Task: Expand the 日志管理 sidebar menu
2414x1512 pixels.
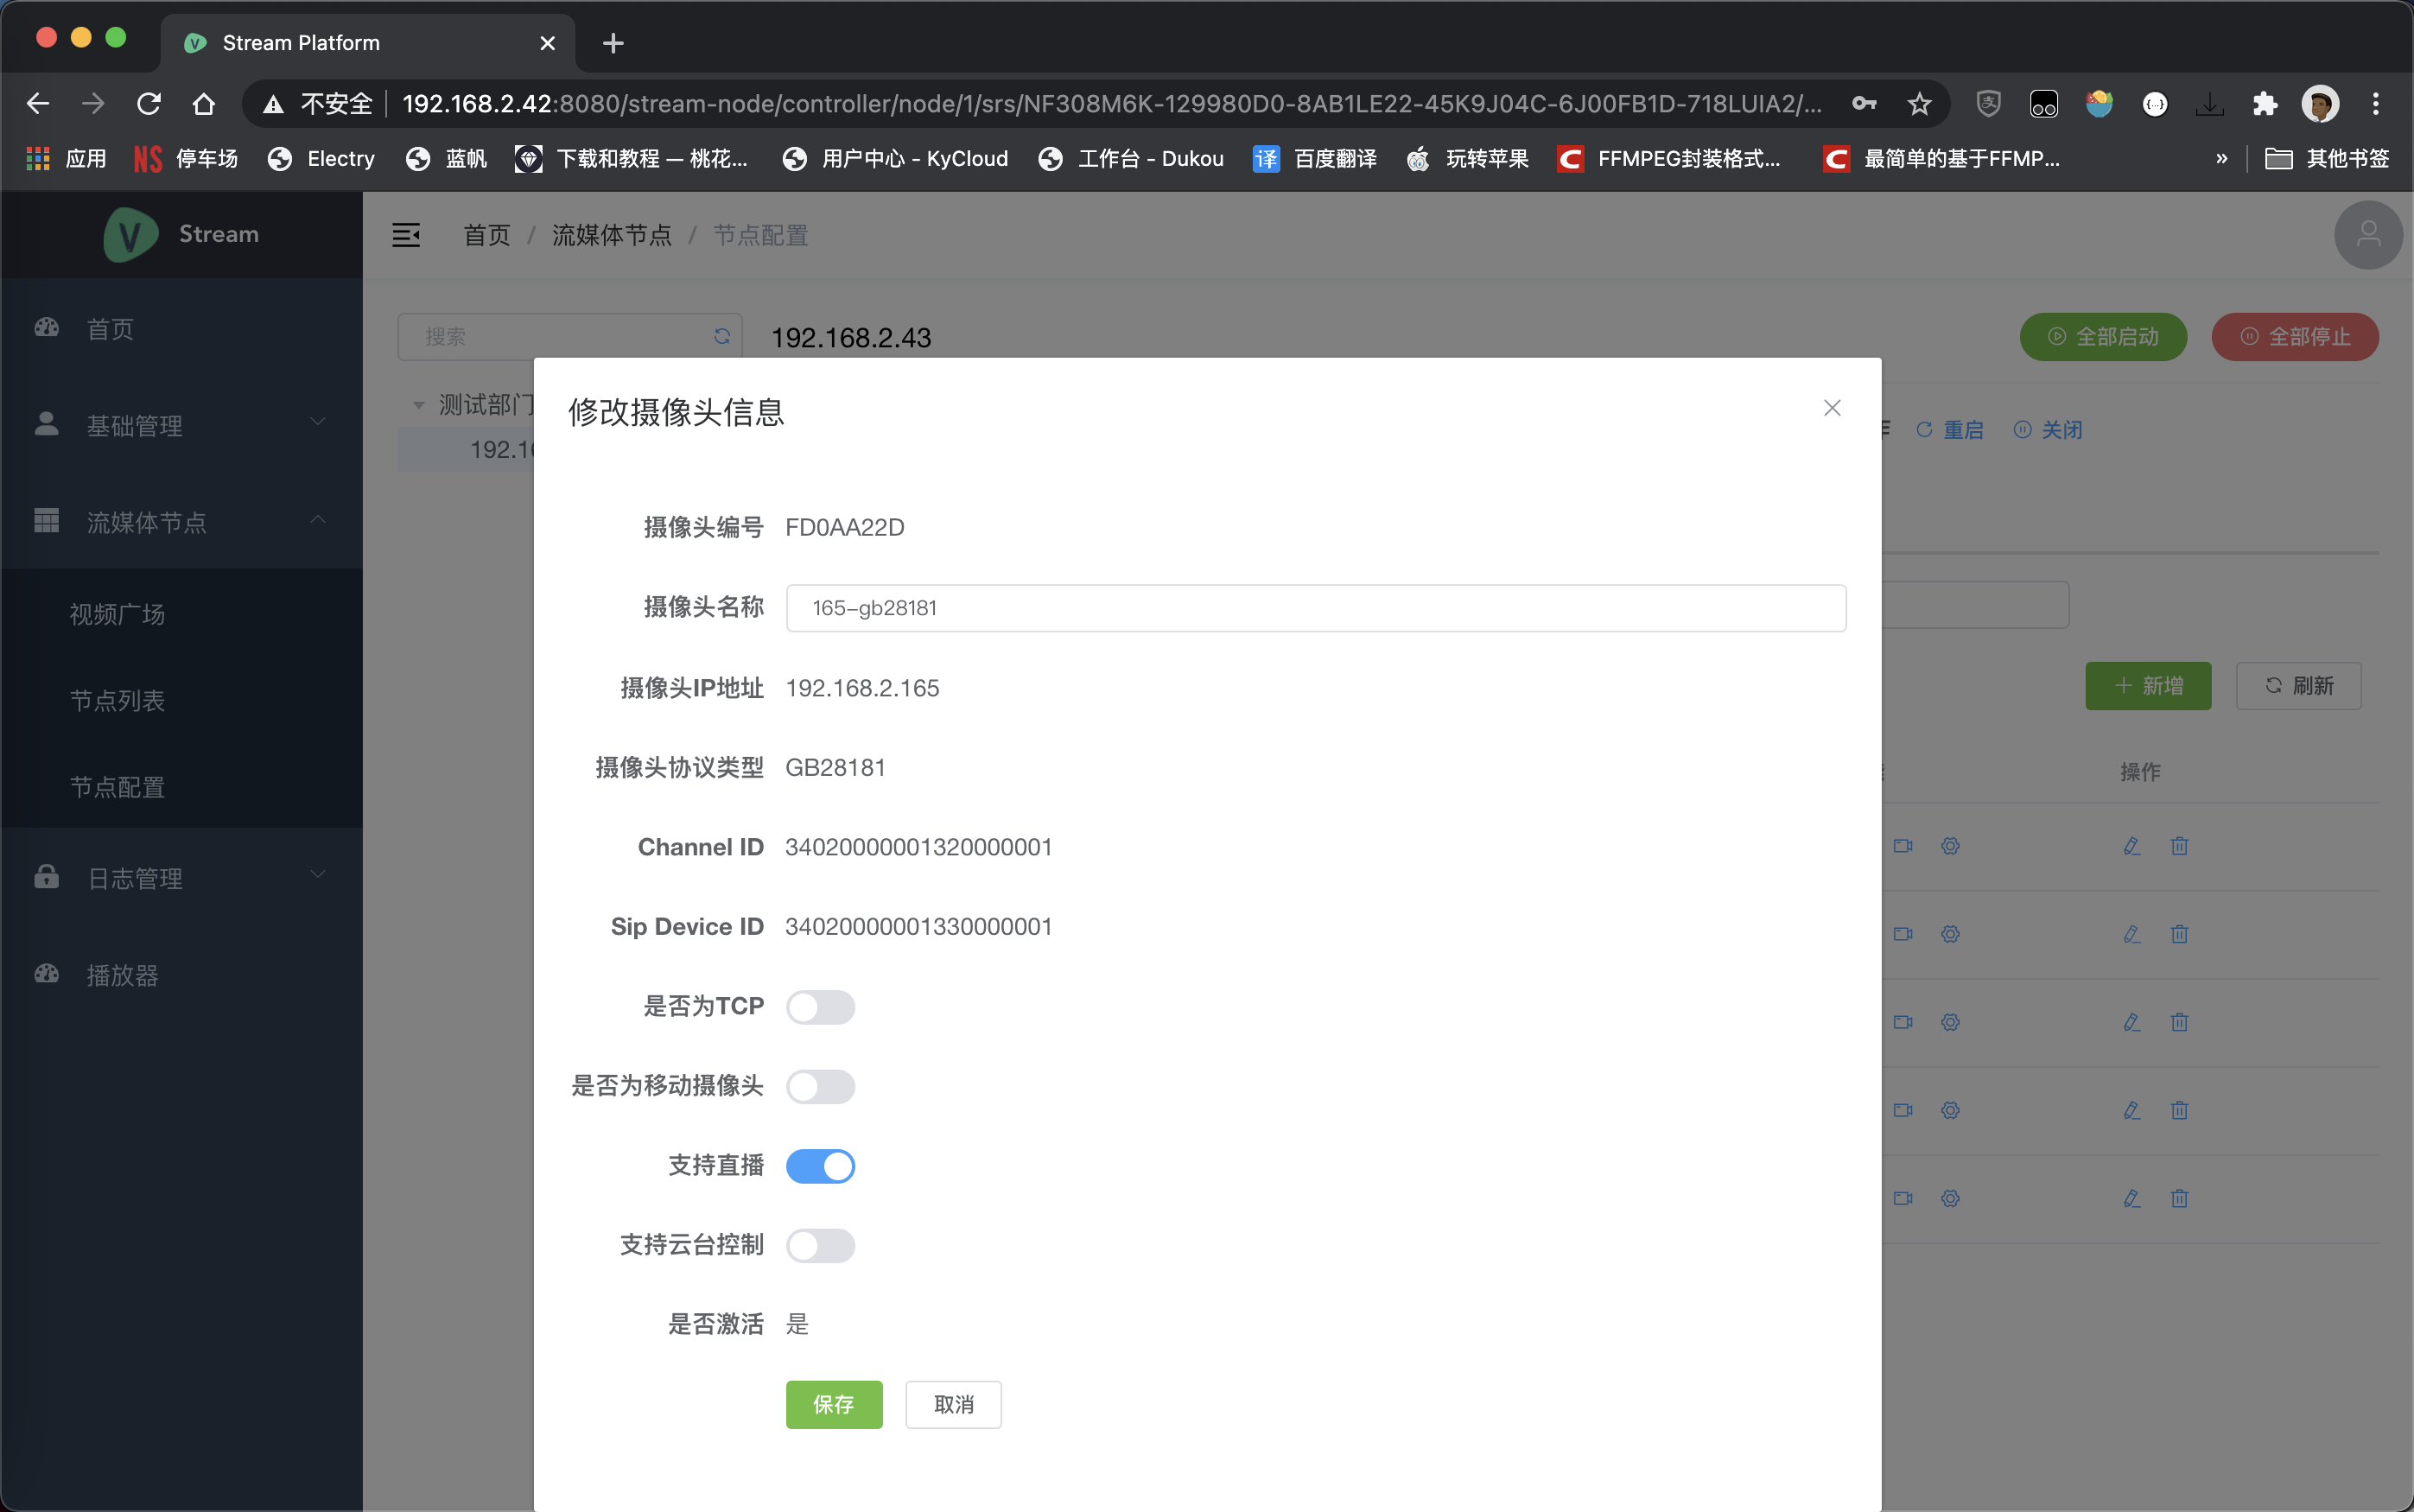Action: [x=180, y=878]
